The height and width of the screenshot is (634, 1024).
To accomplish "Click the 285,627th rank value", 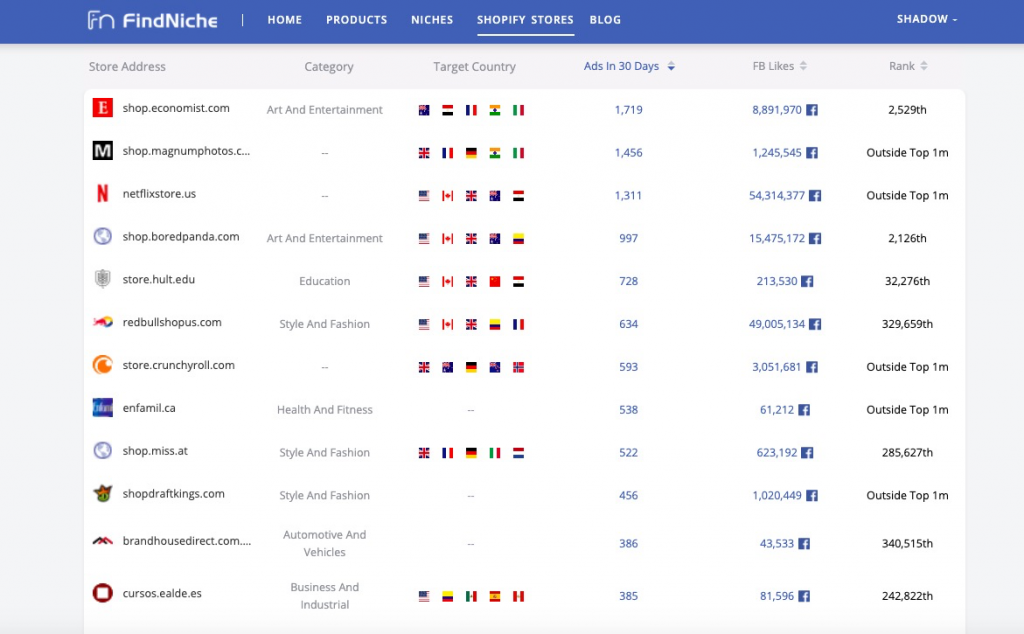I will pos(907,452).
